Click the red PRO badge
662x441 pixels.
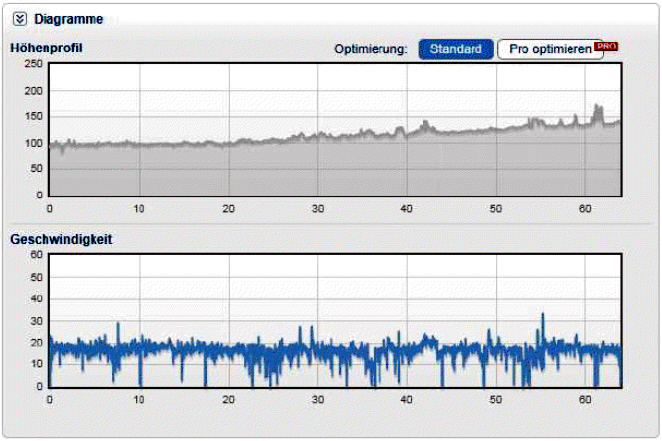coord(606,46)
